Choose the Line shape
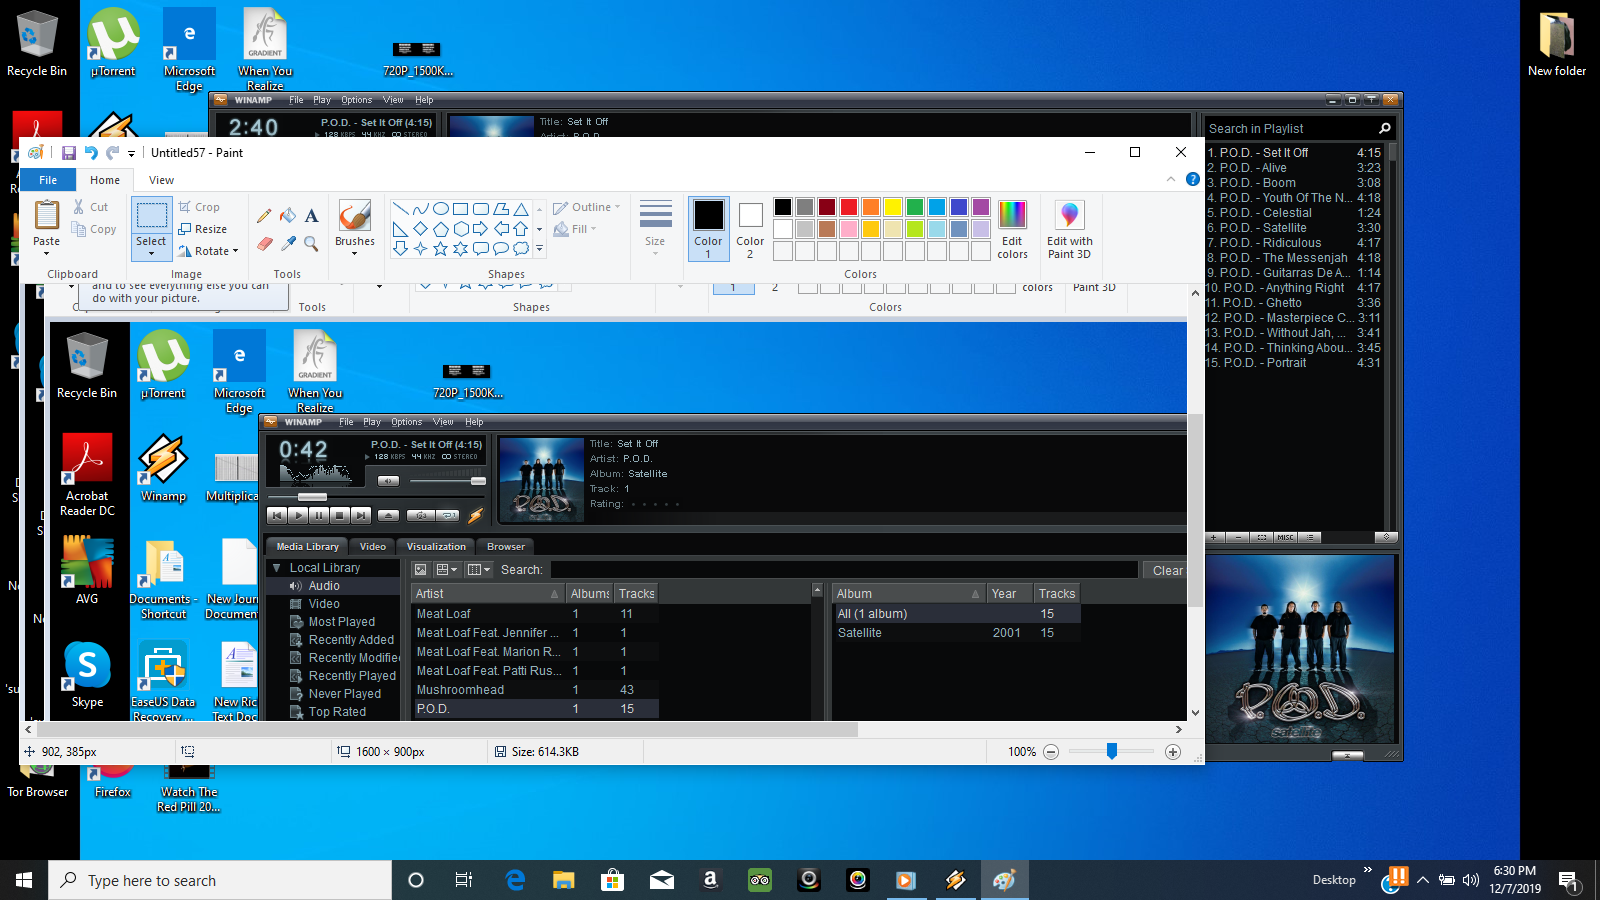This screenshot has width=1600, height=900. click(400, 209)
